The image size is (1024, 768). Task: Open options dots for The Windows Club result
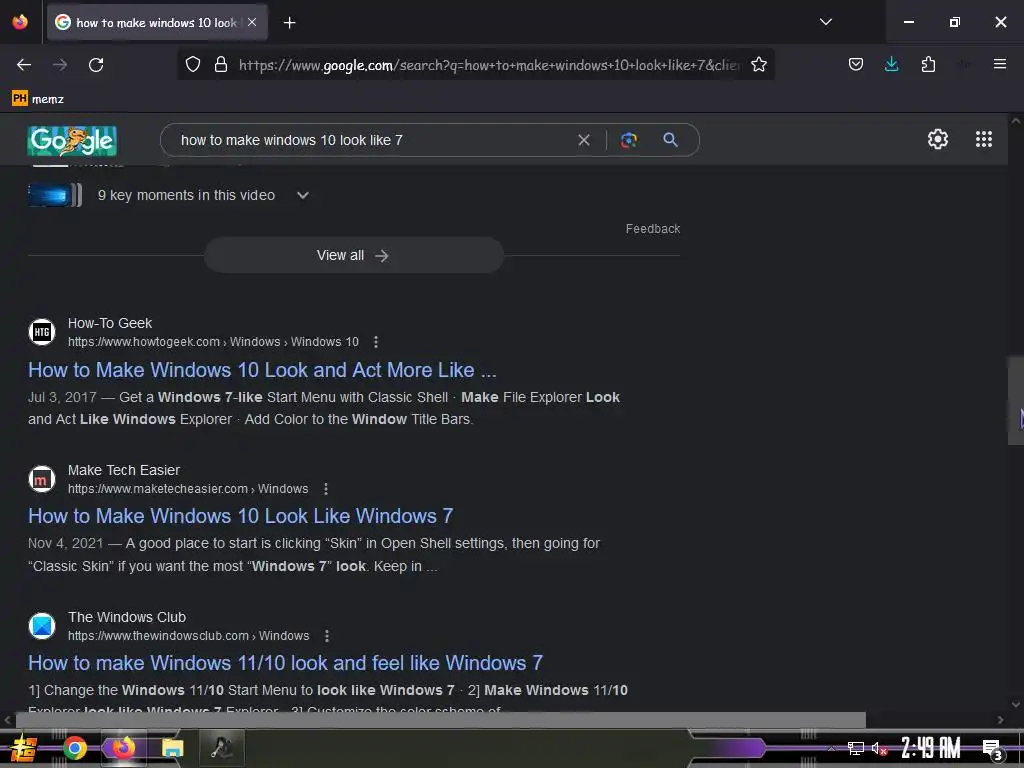click(327, 635)
